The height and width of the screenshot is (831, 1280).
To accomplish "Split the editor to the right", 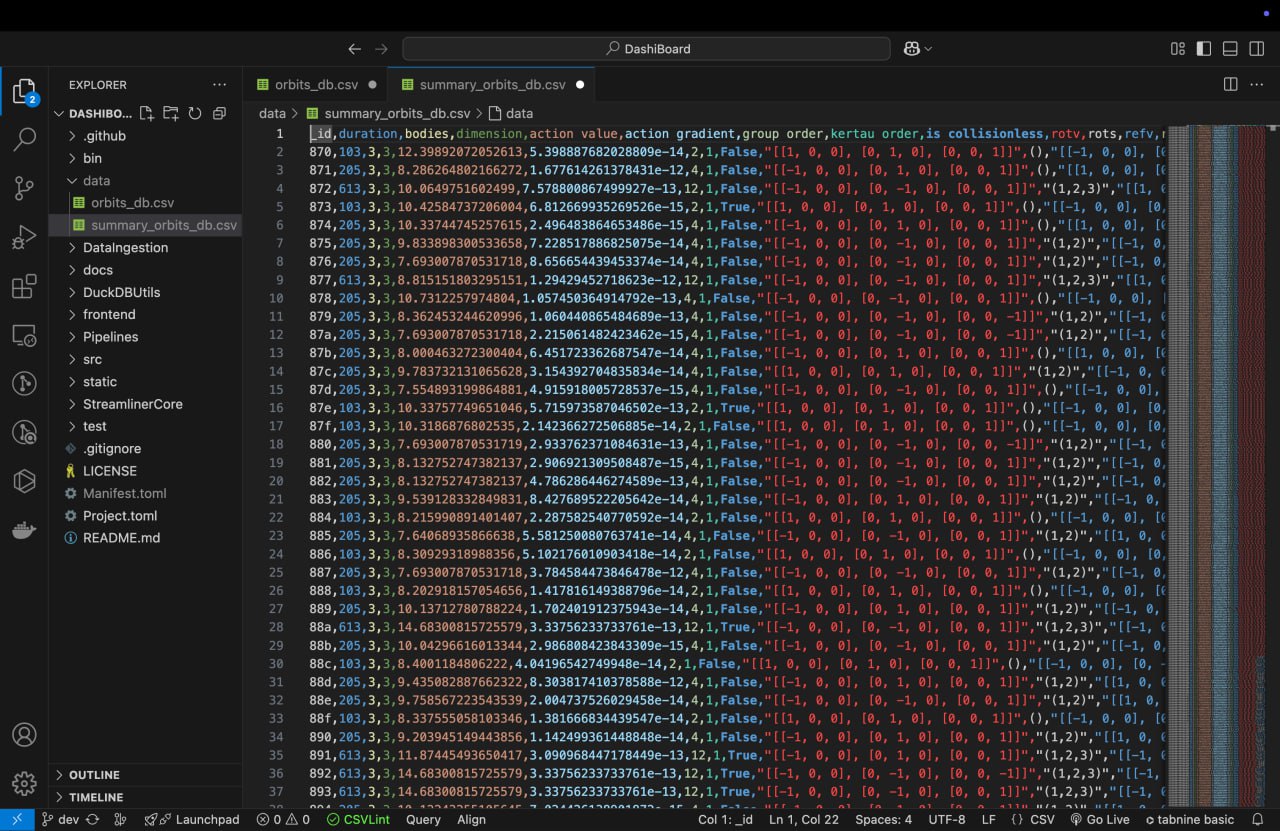I will click(1230, 84).
